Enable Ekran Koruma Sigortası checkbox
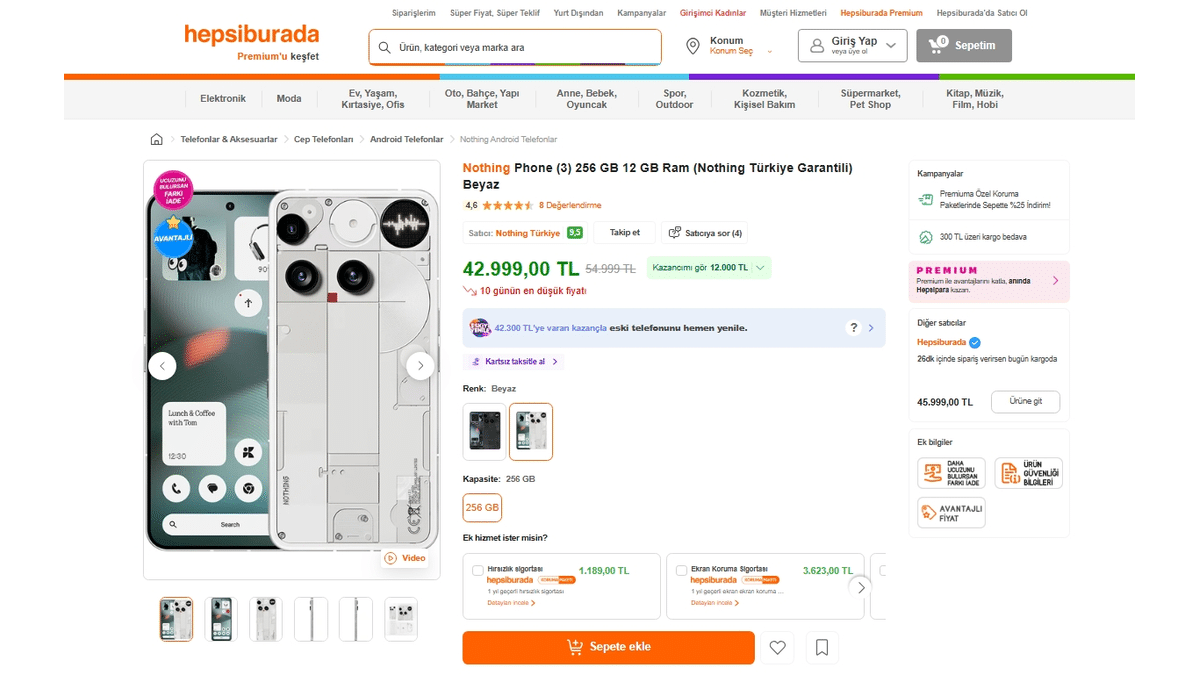Viewport: 1200px width, 675px height. coord(681,570)
